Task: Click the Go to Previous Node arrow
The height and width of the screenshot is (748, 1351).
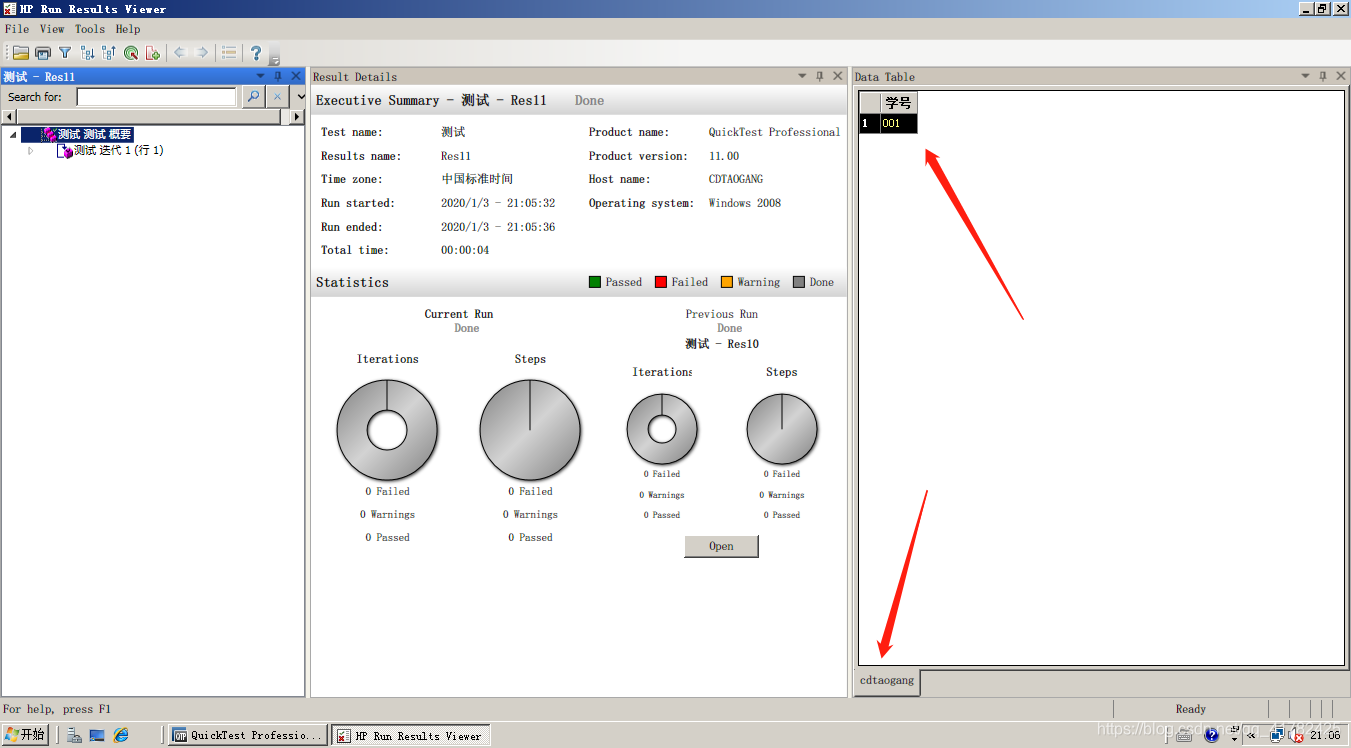Action: (x=180, y=53)
